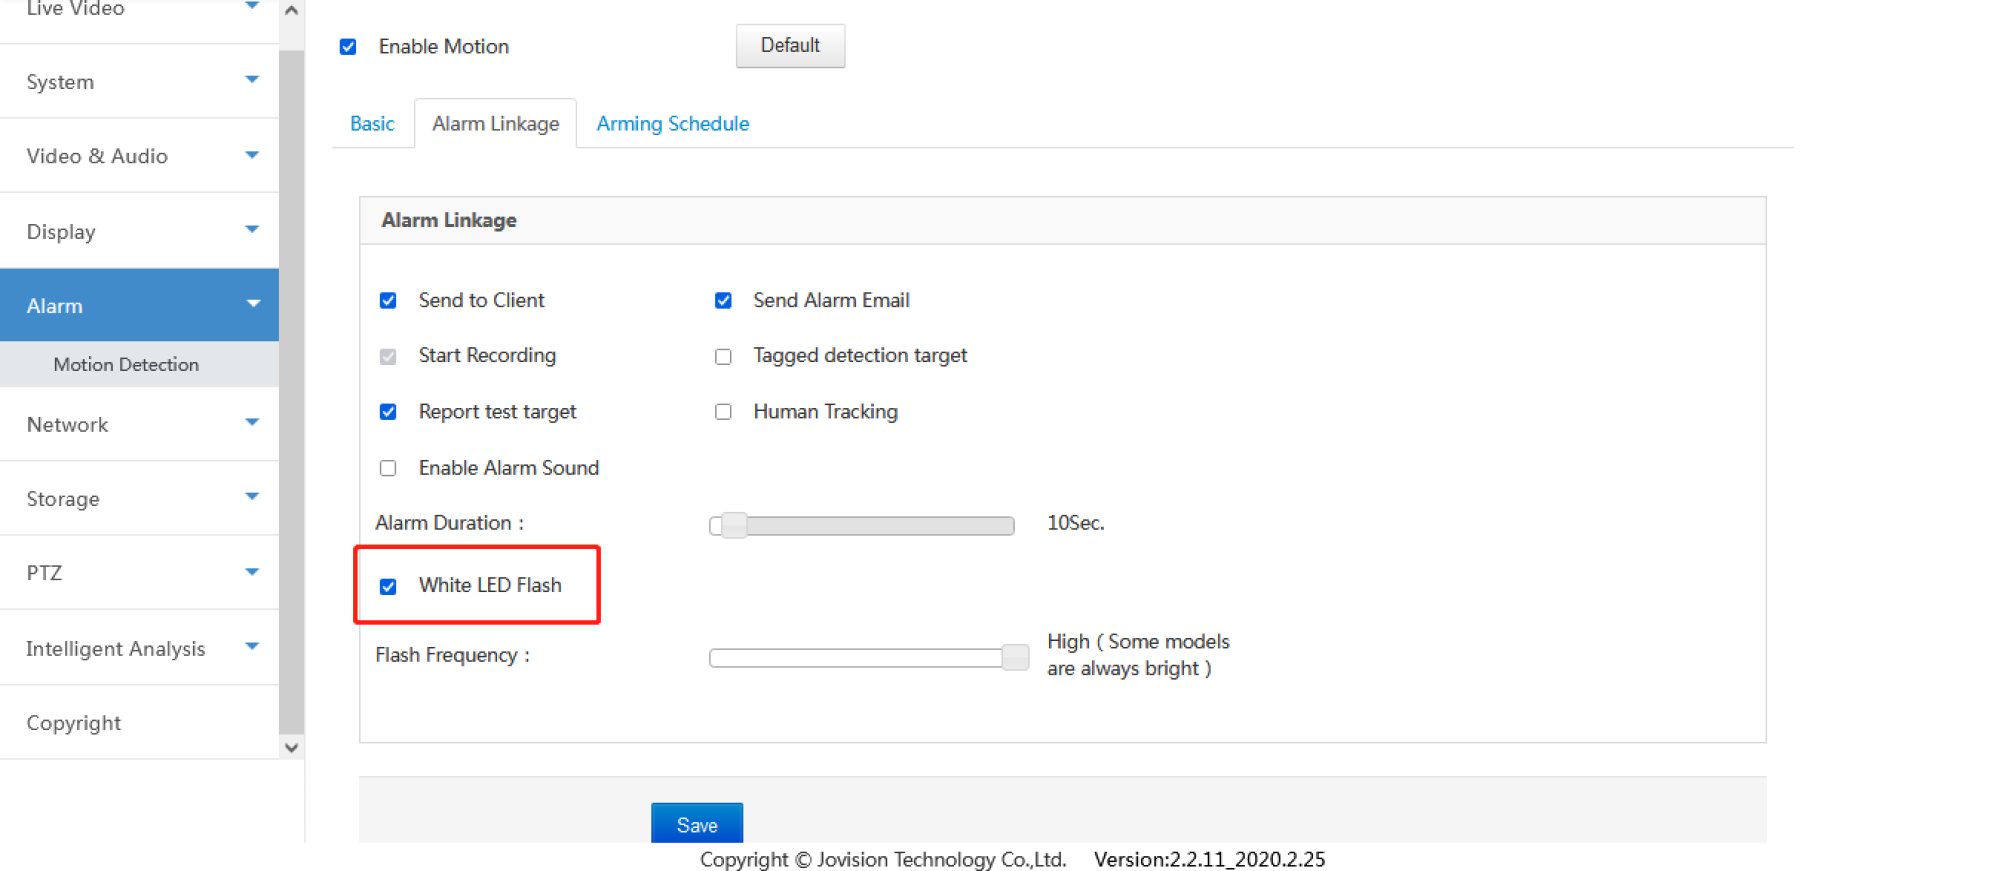Screen dimensions: 2000x871
Task: Expand the Display menu arrow
Action: click(252, 230)
